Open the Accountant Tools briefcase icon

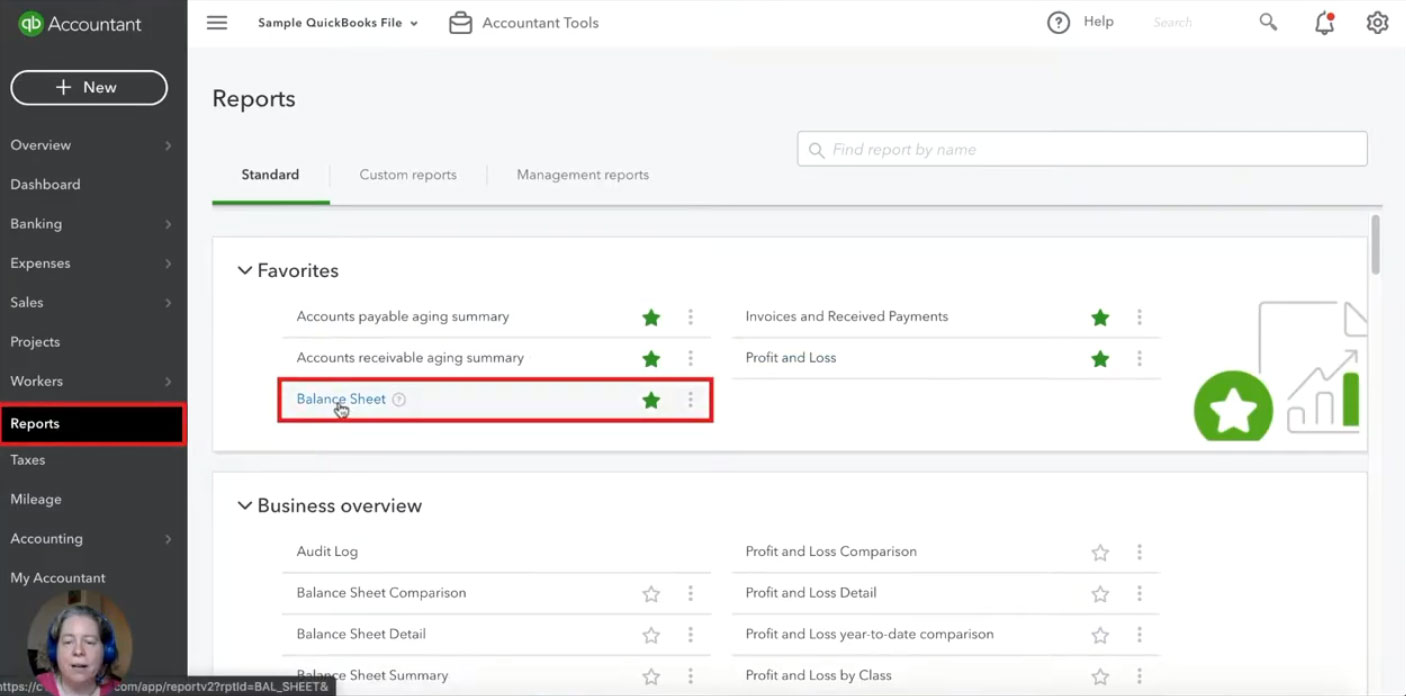(460, 22)
